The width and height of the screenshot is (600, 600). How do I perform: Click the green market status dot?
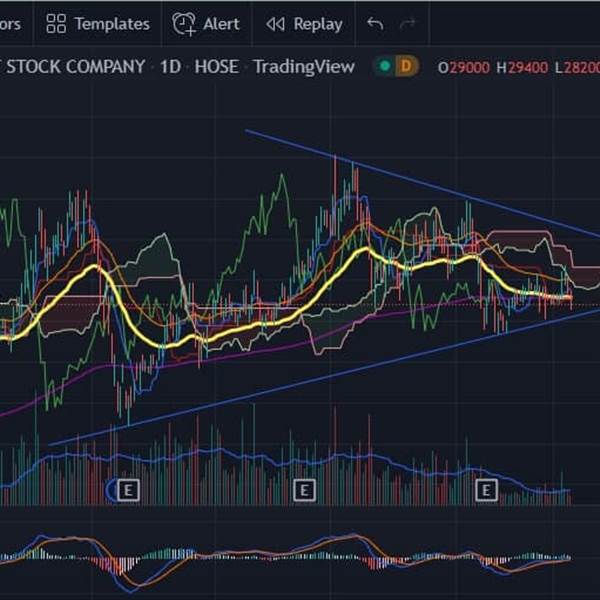coord(385,66)
